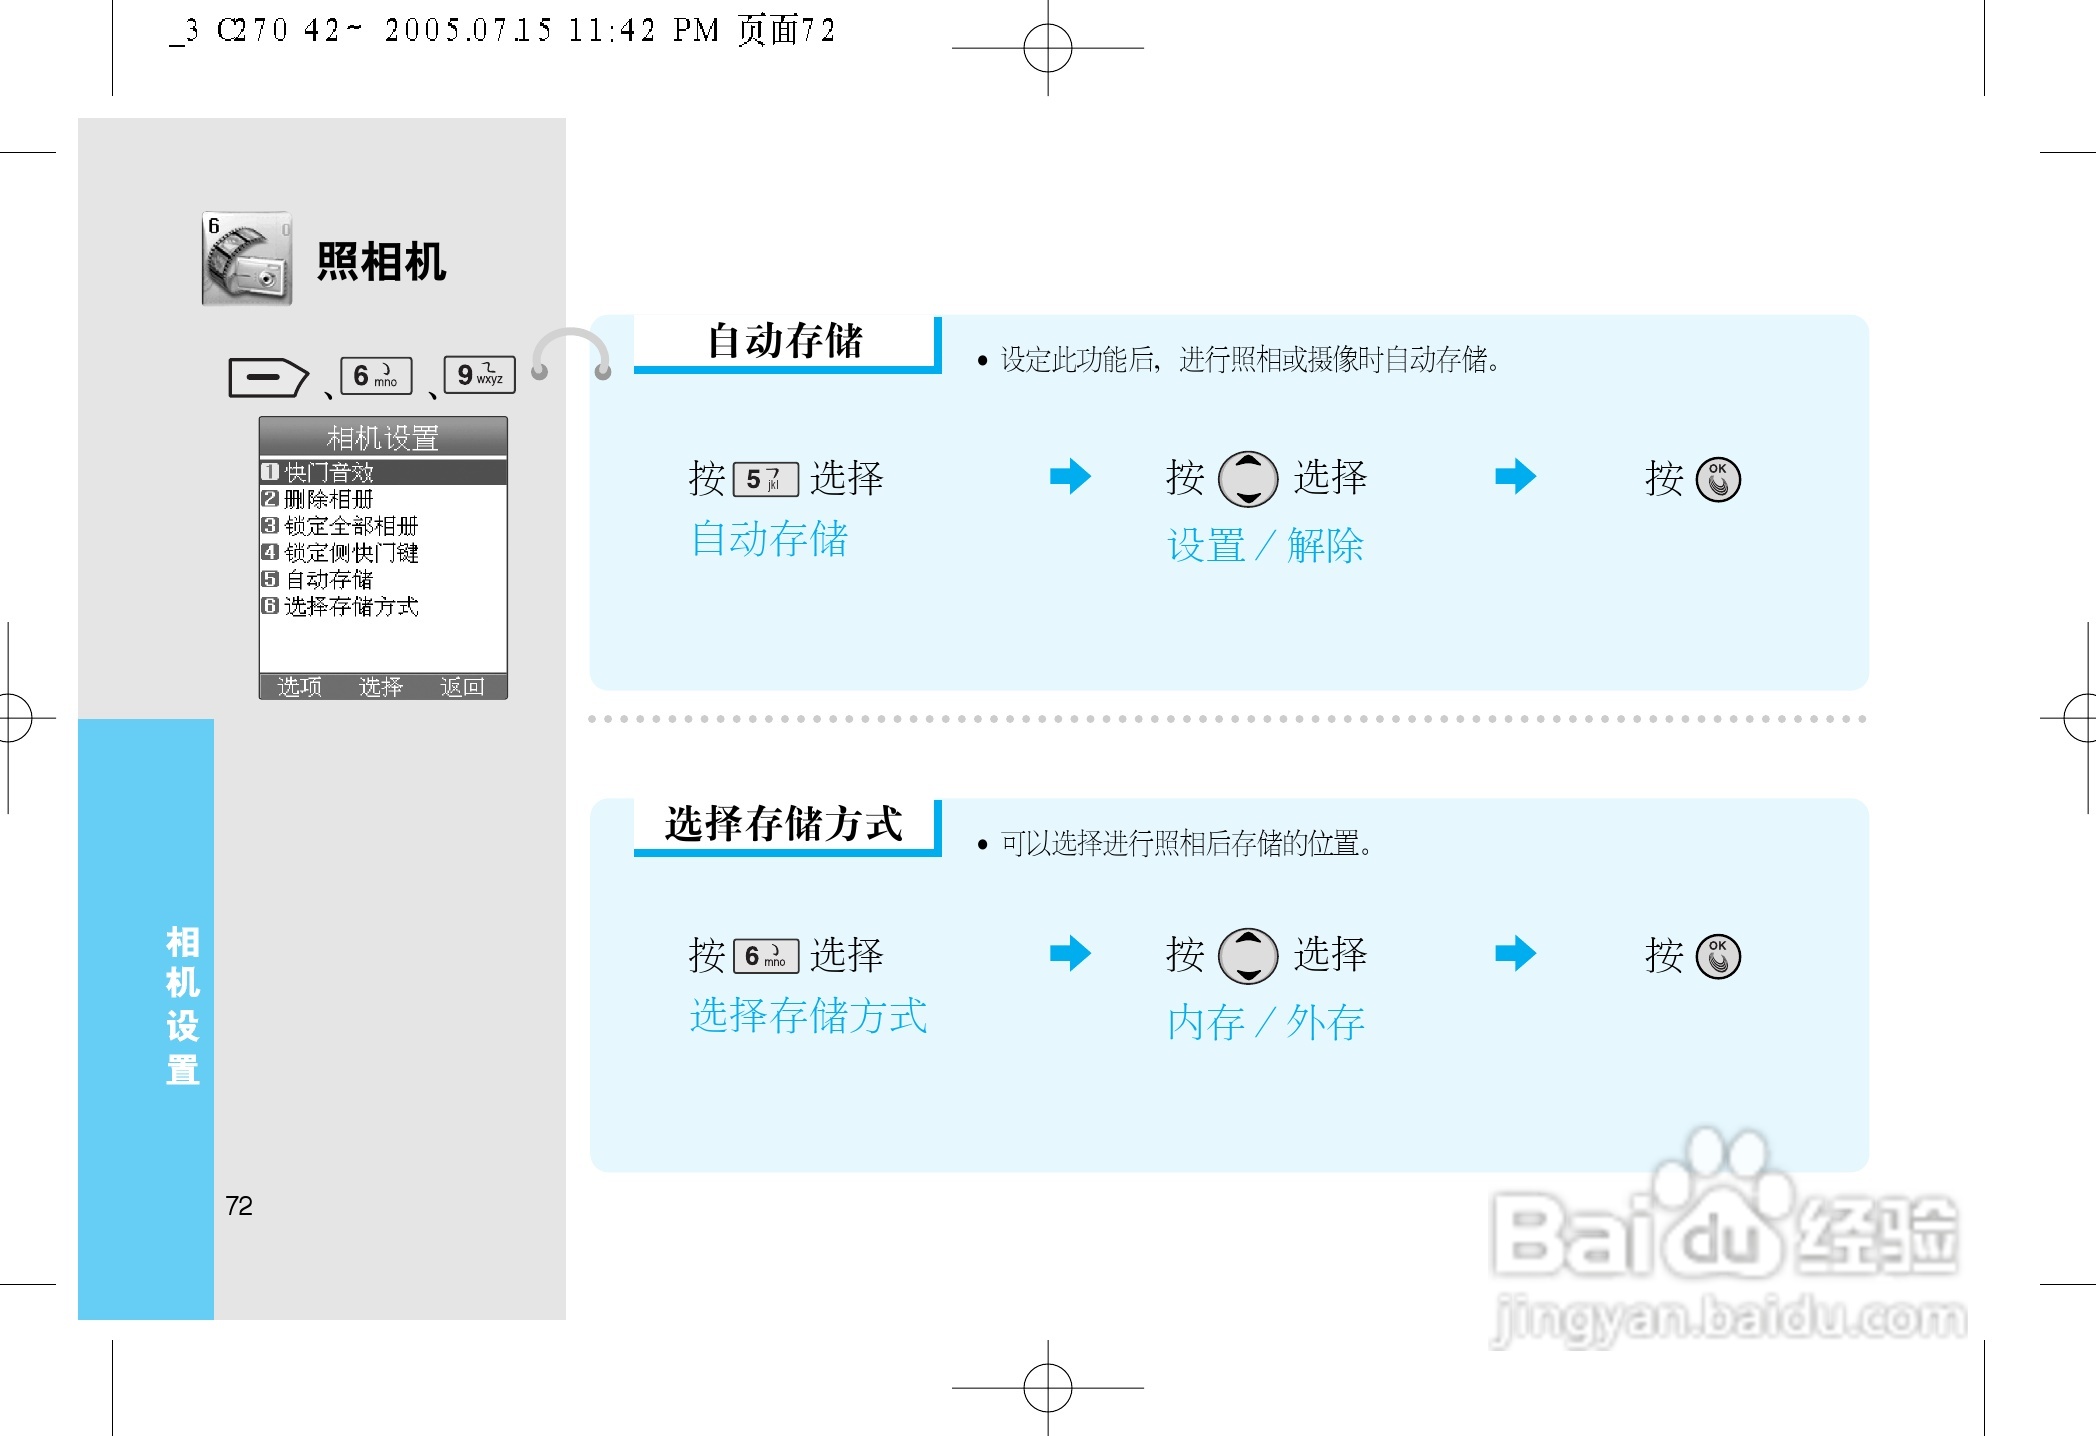Screen dimensions: 2096x1436
Task: Click description 可以选择进行照相后存储的位置
Action: click(x=1187, y=843)
